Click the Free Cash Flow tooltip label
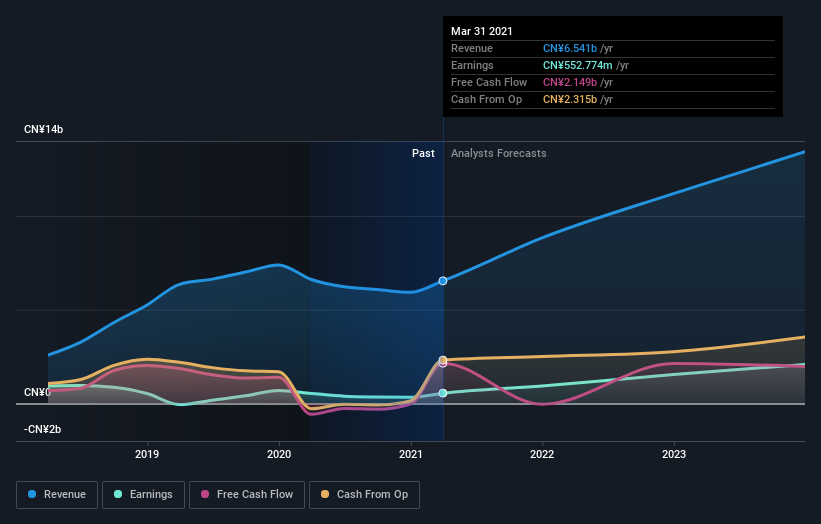 coord(489,82)
